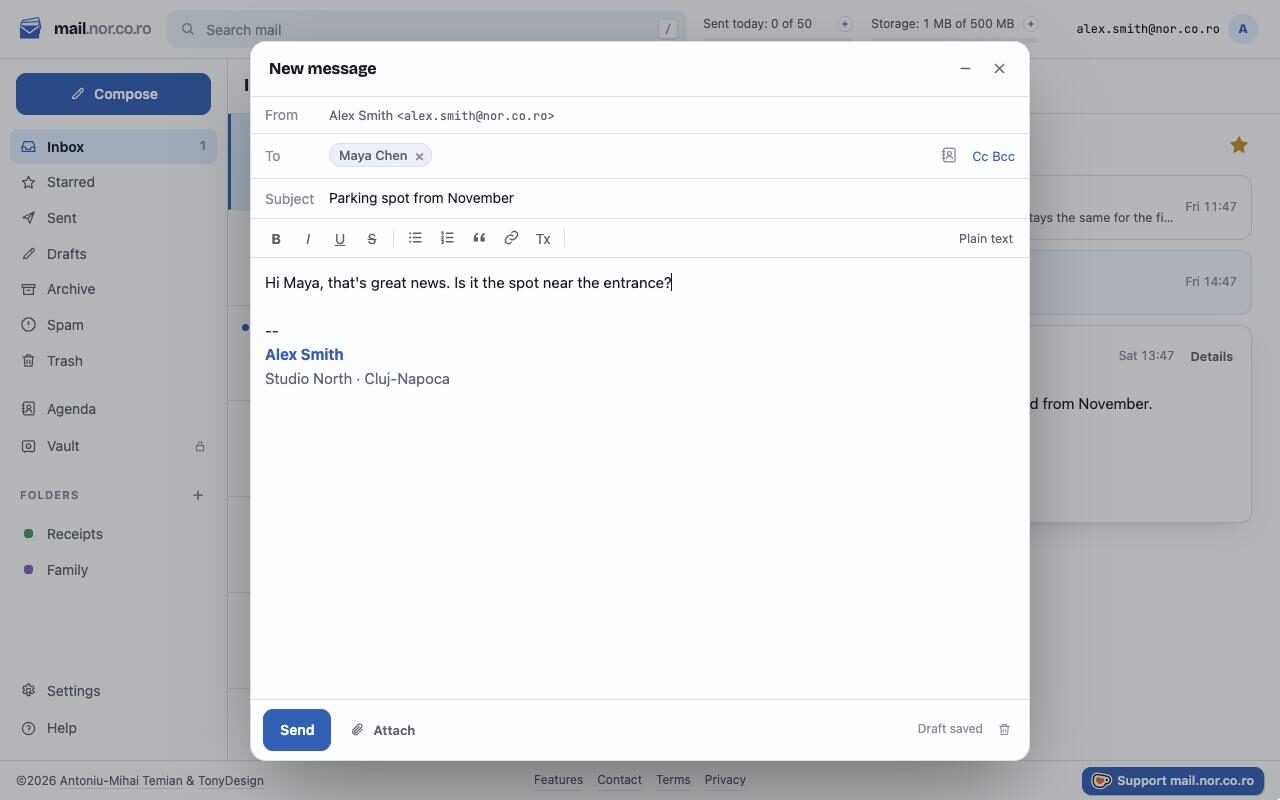Open the Inbox folder

pos(114,147)
